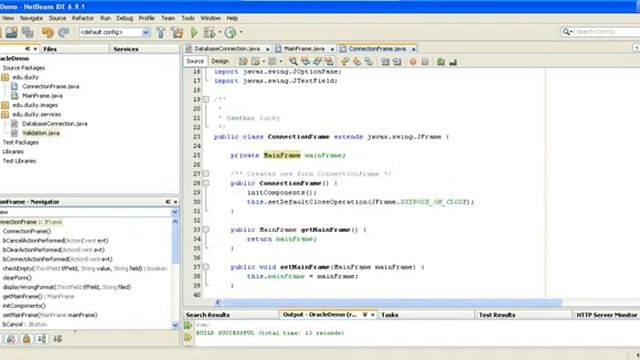Open HTTP Server Monitor tab
The width and height of the screenshot is (640, 360).
[x=607, y=315]
